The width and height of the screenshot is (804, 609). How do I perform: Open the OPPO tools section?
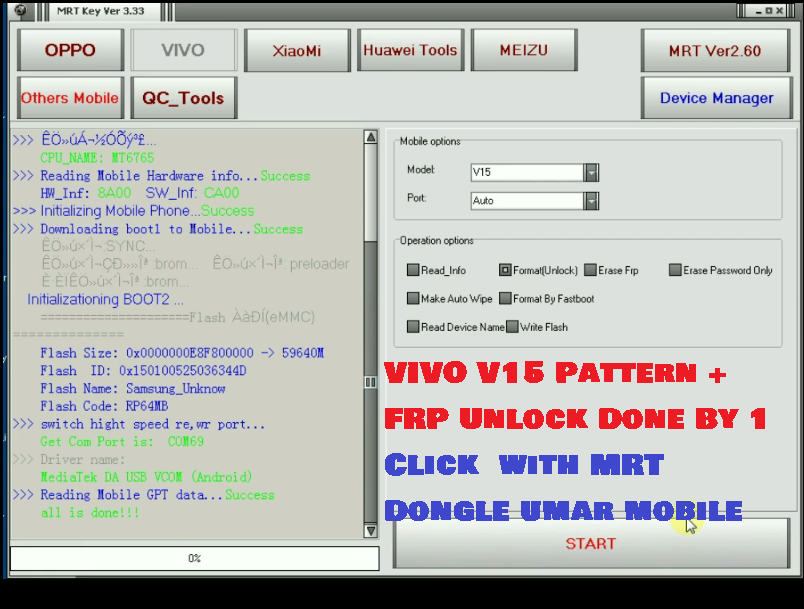click(x=70, y=50)
